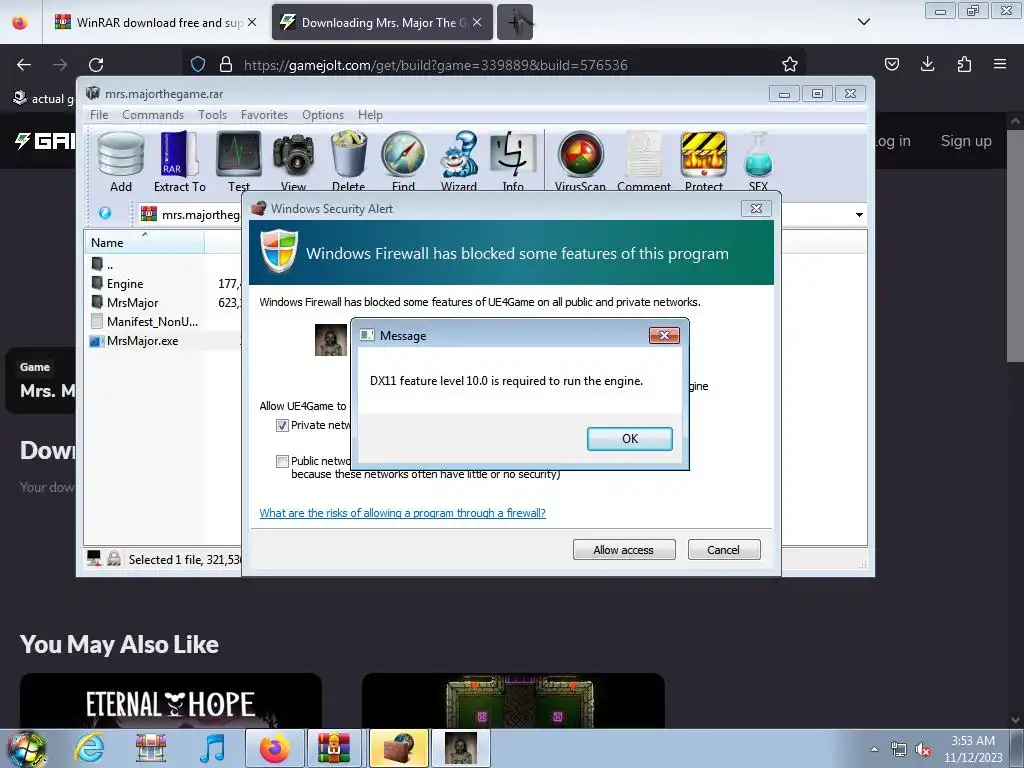Reload the Game Jolt page
1024x768 pixels.
(x=96, y=65)
